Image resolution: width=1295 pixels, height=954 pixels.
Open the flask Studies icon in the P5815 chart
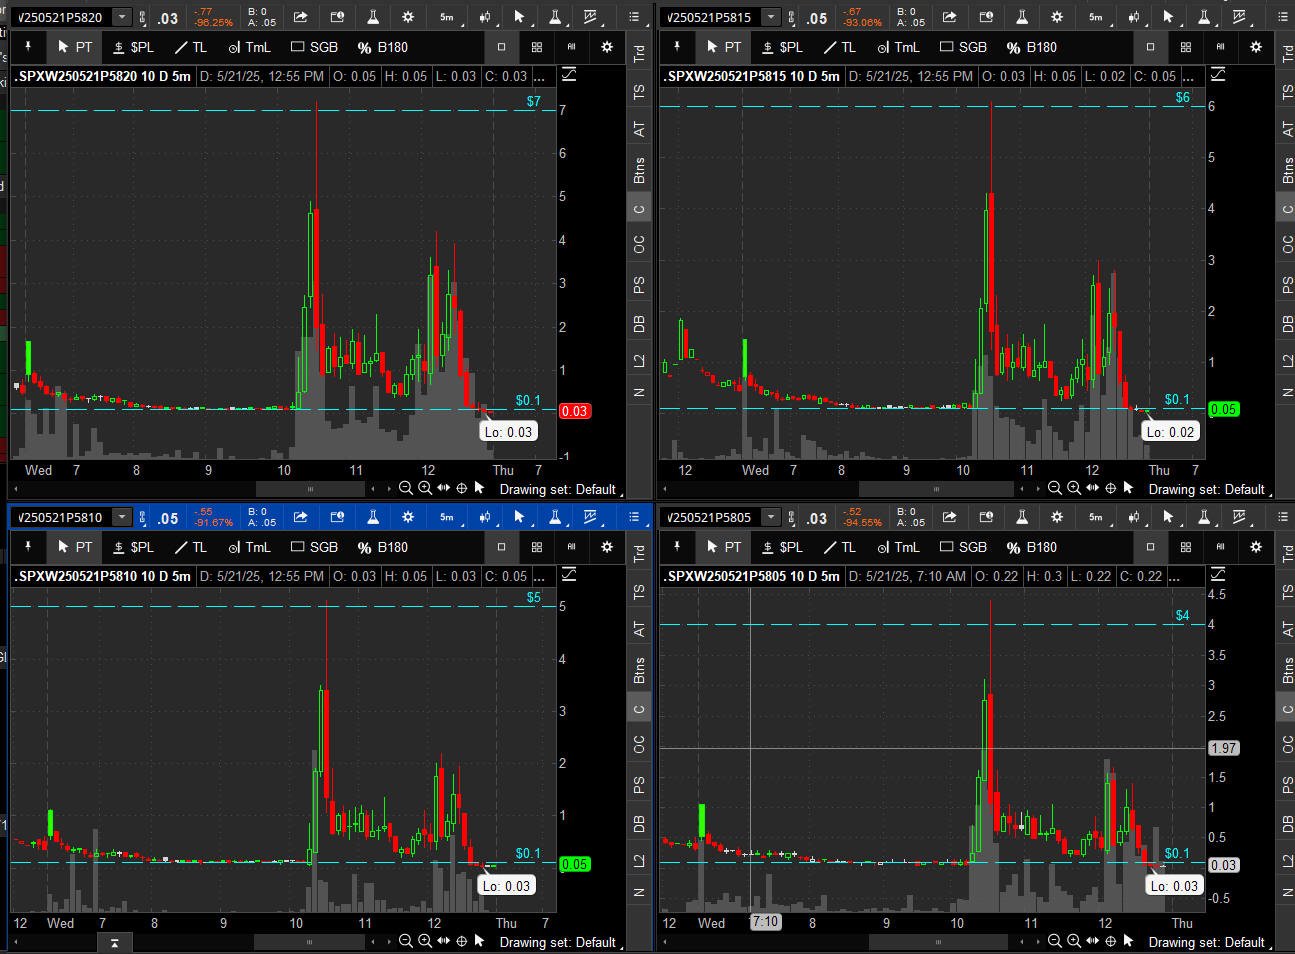coord(1021,17)
